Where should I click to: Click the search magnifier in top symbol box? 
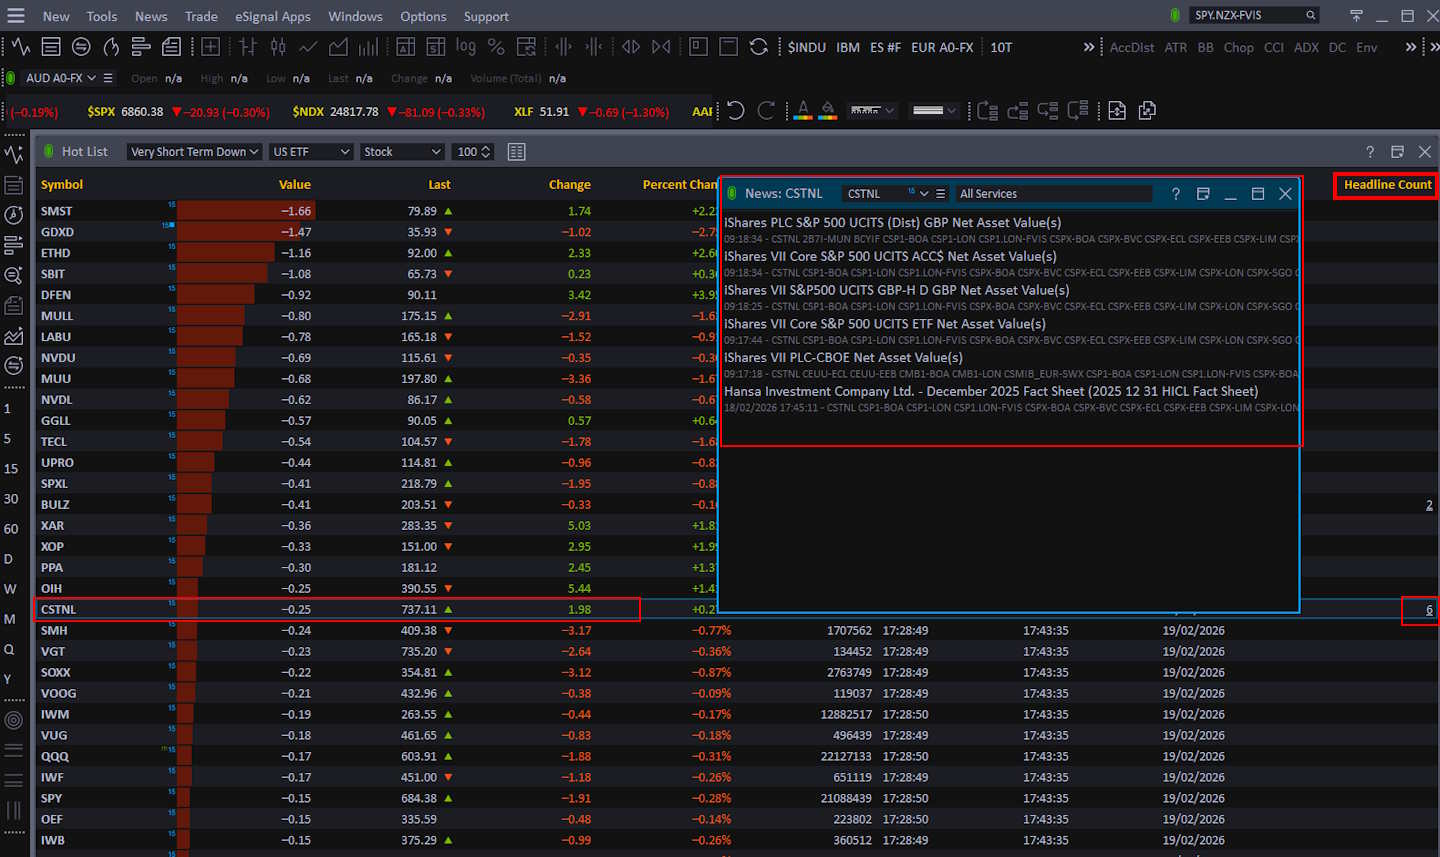pyautogui.click(x=1310, y=15)
